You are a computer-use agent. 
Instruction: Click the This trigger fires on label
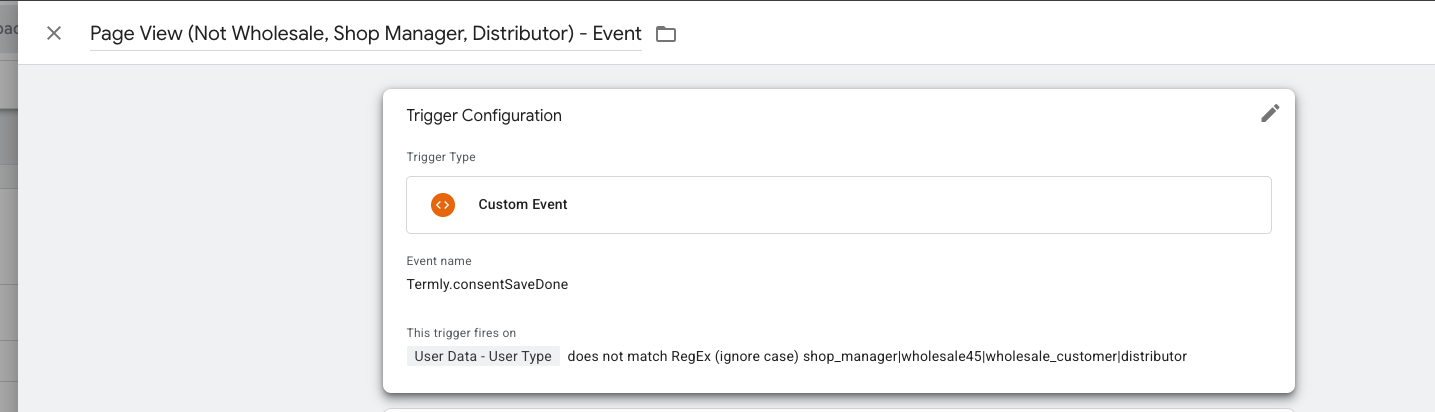[x=461, y=333]
